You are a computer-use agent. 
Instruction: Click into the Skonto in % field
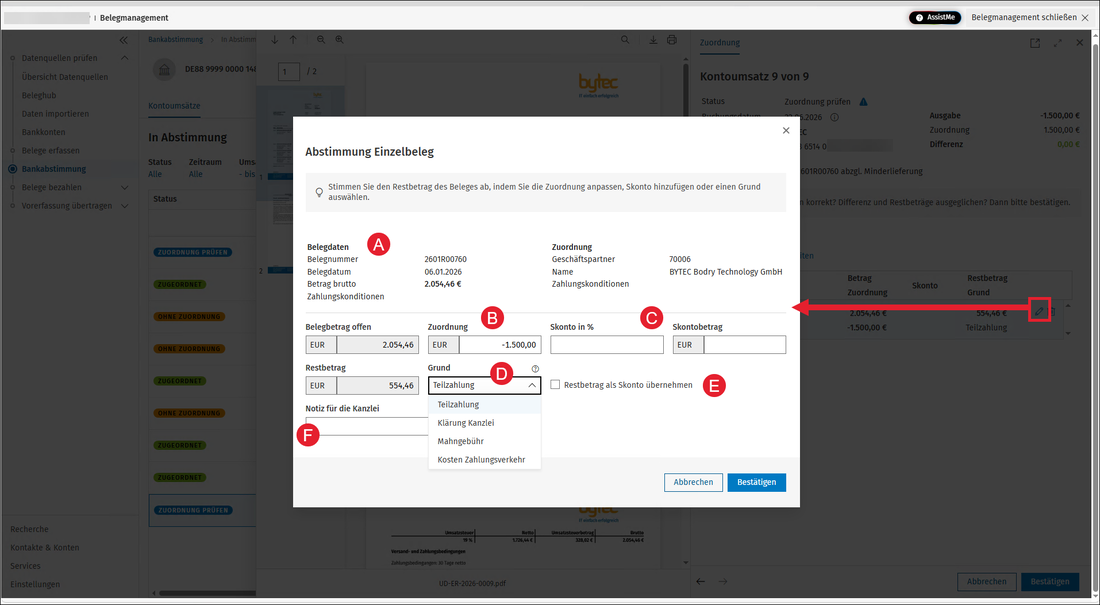(x=607, y=345)
